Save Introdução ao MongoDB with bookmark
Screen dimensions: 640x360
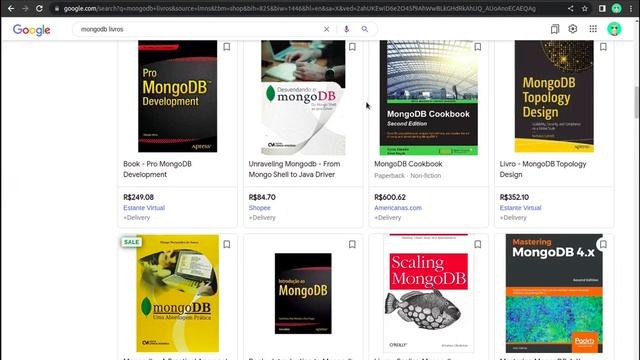(352, 244)
